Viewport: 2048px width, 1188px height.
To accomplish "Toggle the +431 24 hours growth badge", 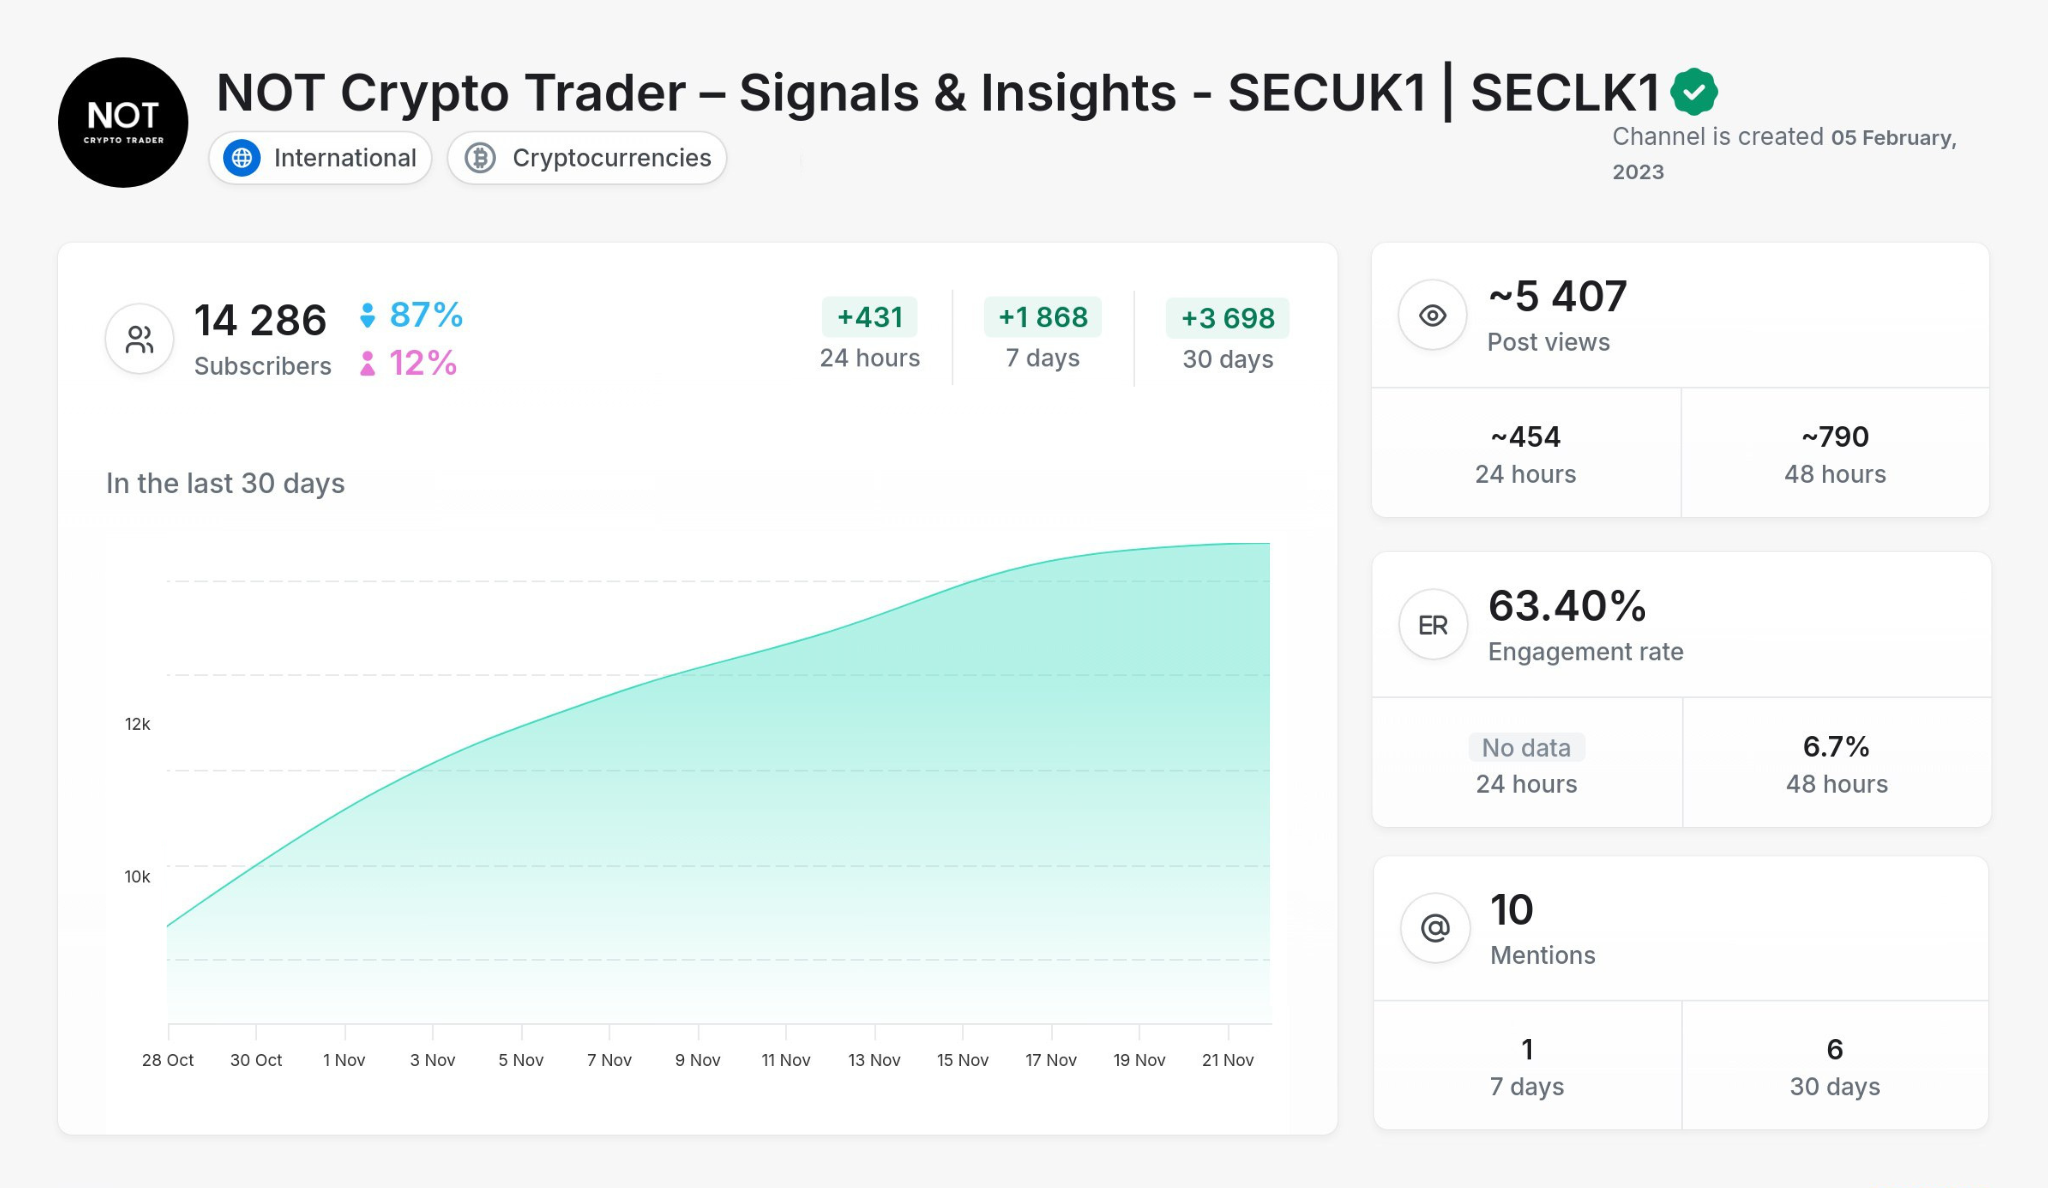I will click(x=869, y=317).
